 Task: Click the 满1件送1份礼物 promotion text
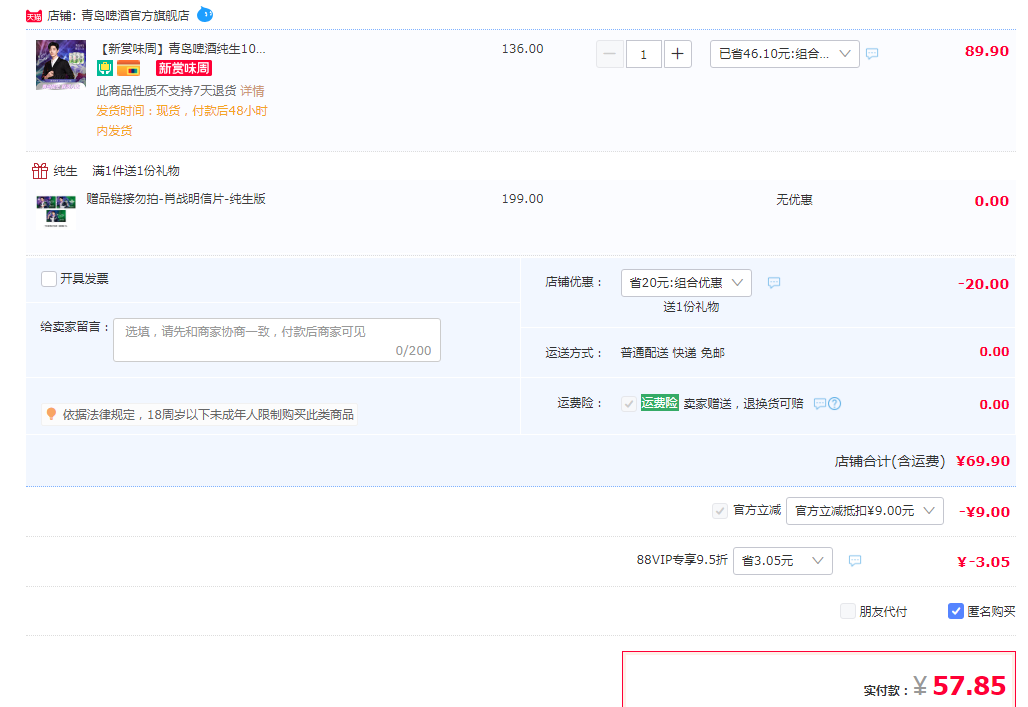pos(136,171)
